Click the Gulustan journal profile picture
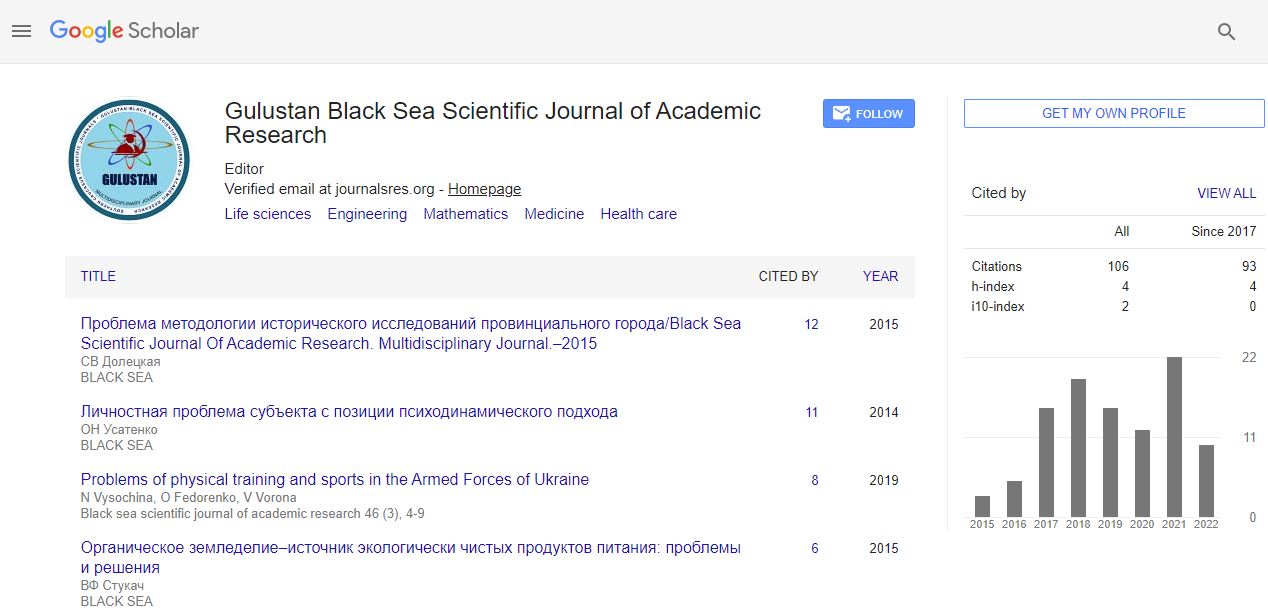The image size is (1268, 614). 129,160
